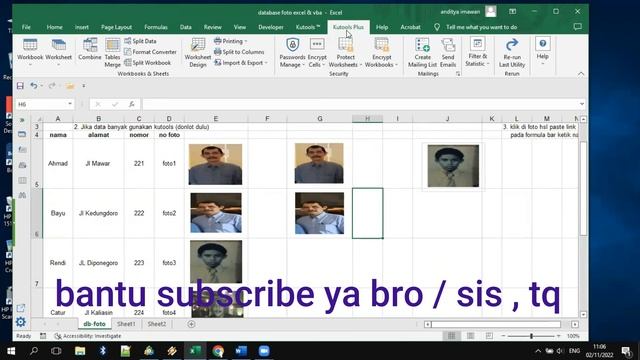Open the Acrobat ribbon tab
Screen dimensions: 640x360
tap(410, 27)
